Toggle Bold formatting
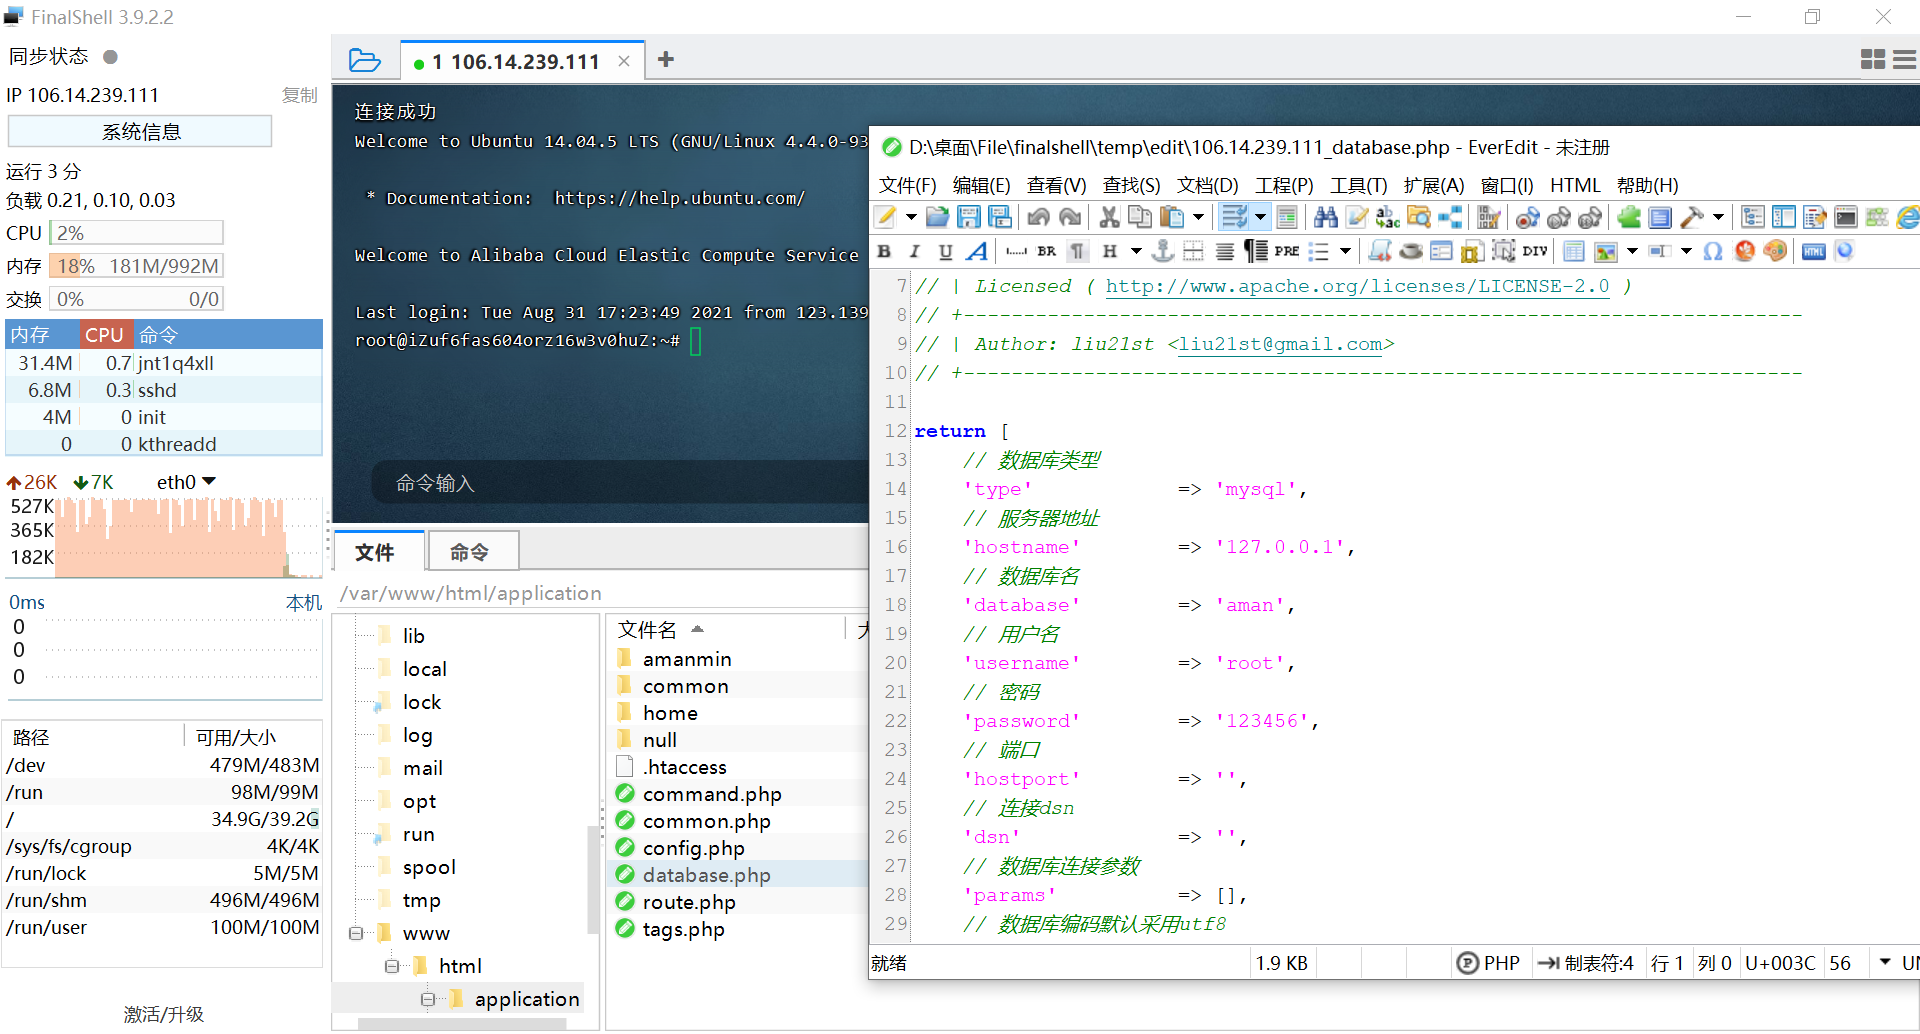1920x1034 pixels. pyautogui.click(x=884, y=251)
